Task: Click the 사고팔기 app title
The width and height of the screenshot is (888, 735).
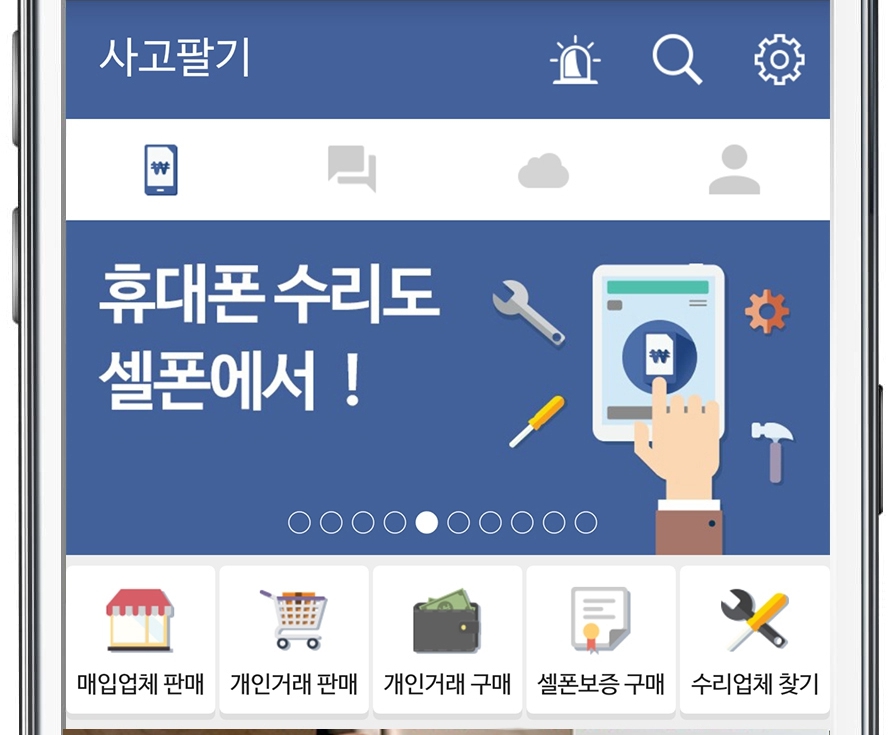Action: click(x=175, y=57)
